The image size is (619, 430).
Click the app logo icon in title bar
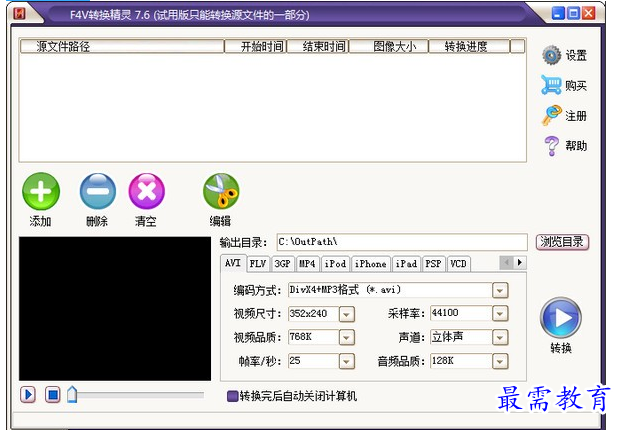point(19,14)
